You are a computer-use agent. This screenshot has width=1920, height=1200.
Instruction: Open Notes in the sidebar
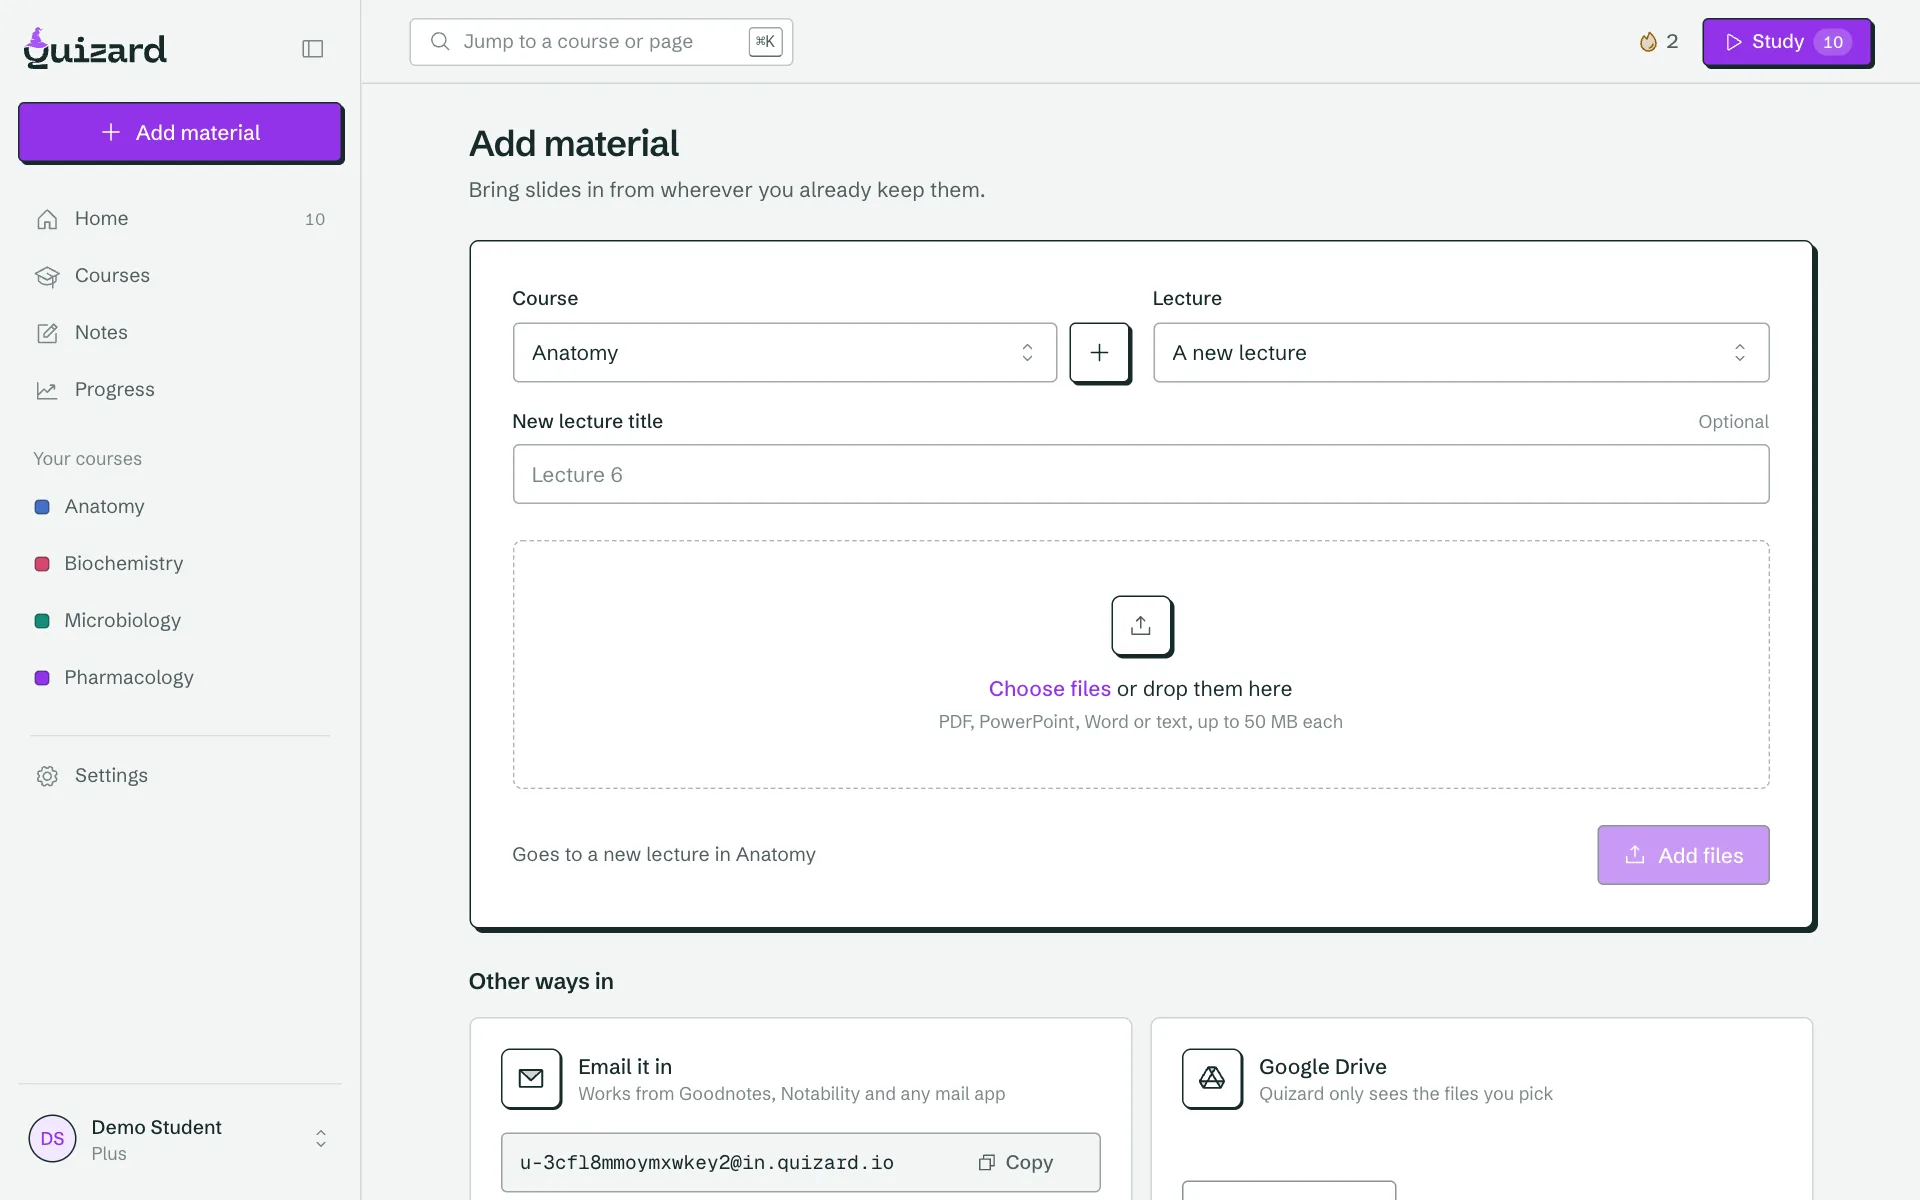180,333
